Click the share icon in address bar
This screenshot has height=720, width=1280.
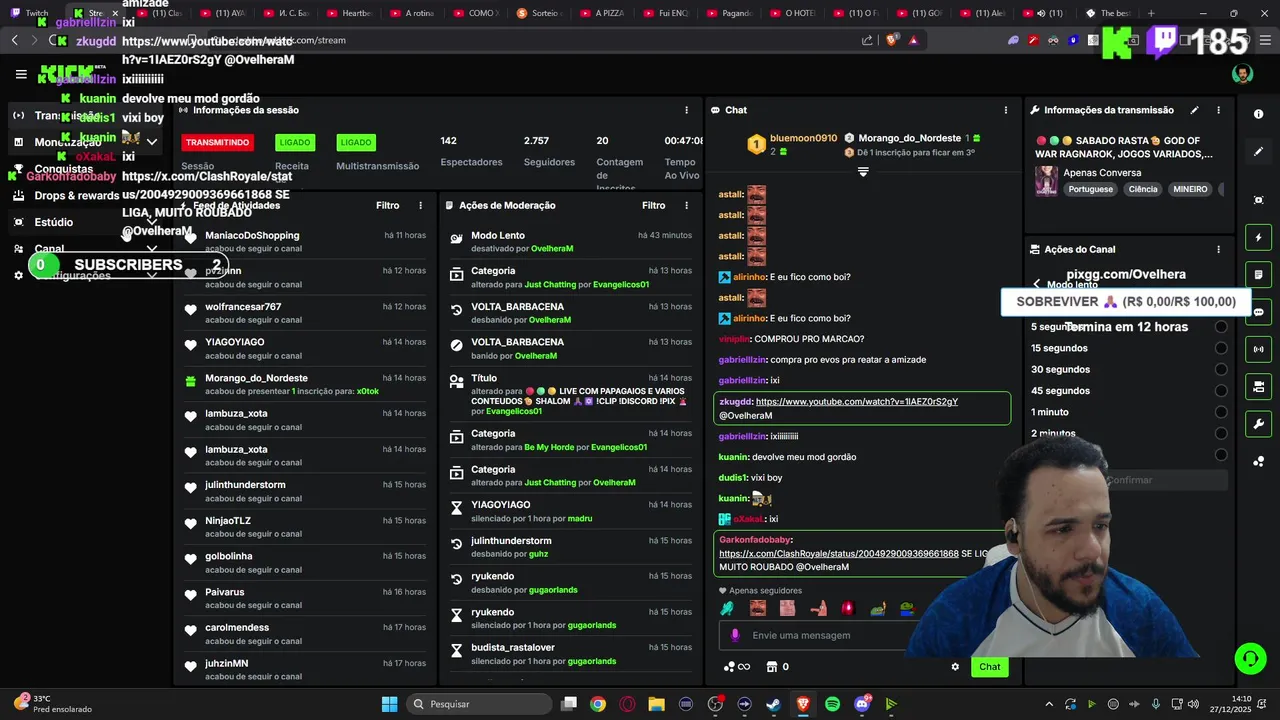point(867,40)
